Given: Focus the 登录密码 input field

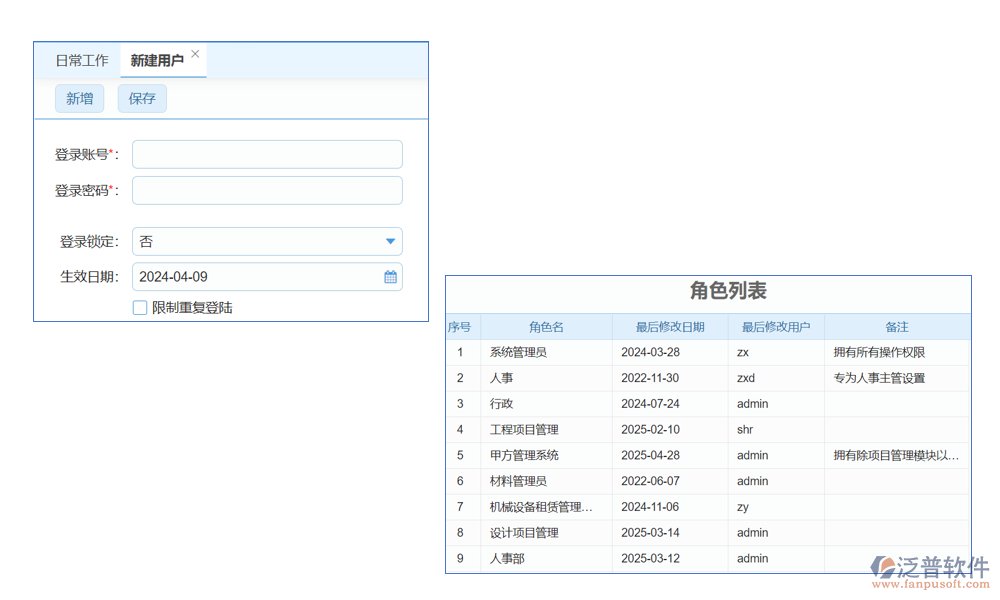Looking at the screenshot, I should pyautogui.click(x=267, y=191).
